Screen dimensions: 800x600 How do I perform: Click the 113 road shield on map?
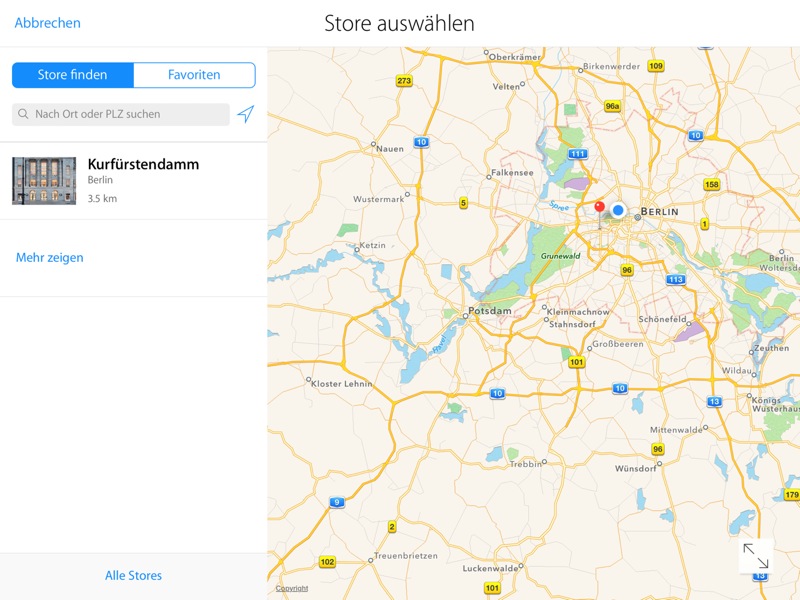pos(676,279)
